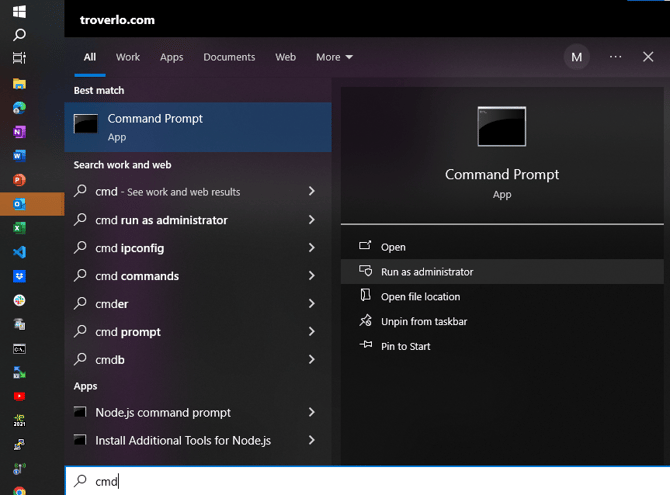Open Visual Studio Code from taskbar
This screenshot has width=670, height=495.
19,252
